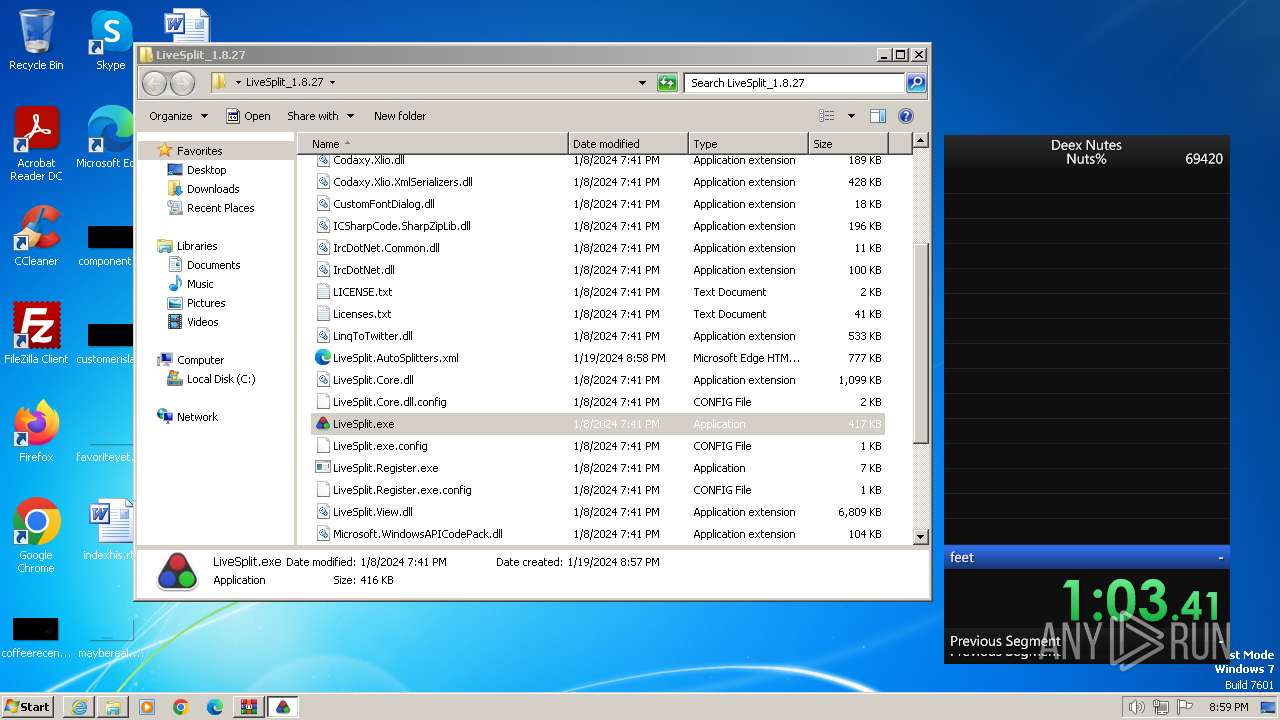Select LiveSplit.View.dll file
This screenshot has width=1280, height=720.
point(372,512)
